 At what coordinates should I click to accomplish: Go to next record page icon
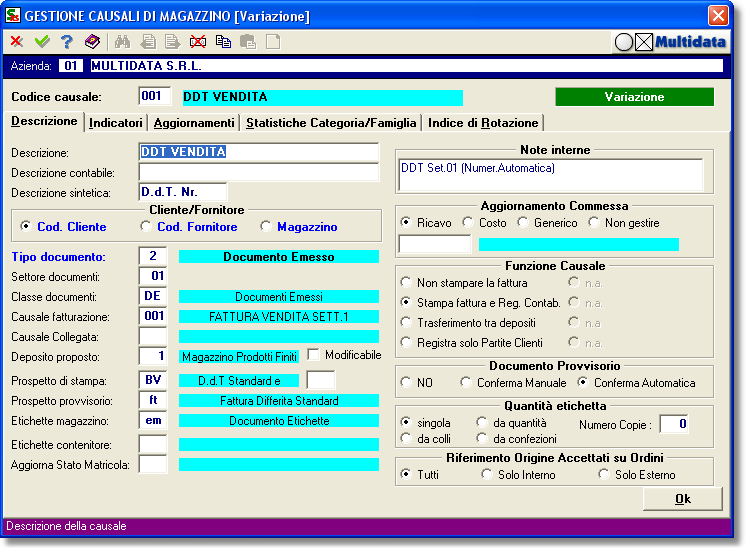173,42
